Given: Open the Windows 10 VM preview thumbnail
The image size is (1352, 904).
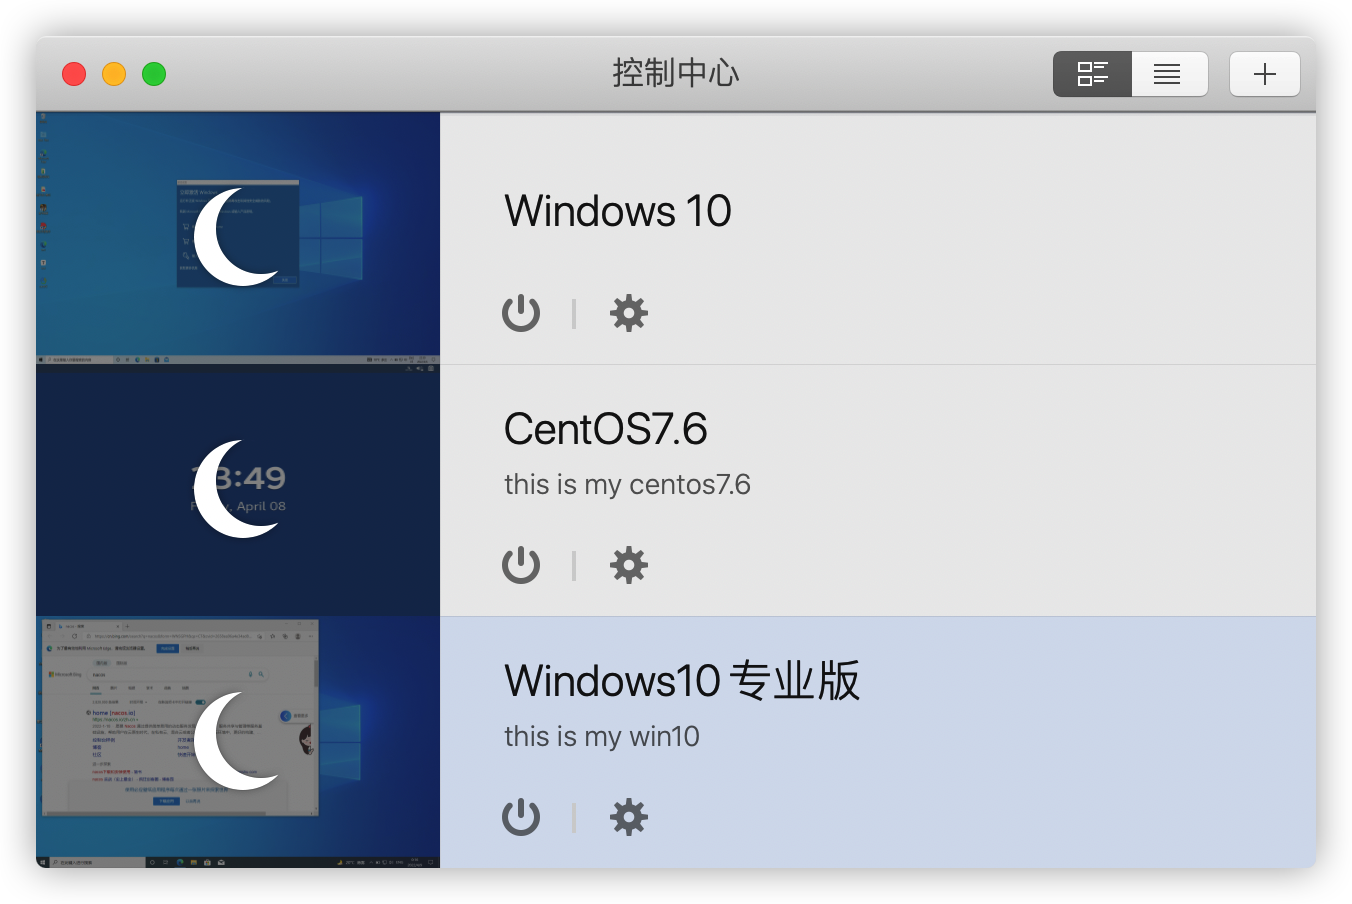Looking at the screenshot, I should [x=238, y=237].
